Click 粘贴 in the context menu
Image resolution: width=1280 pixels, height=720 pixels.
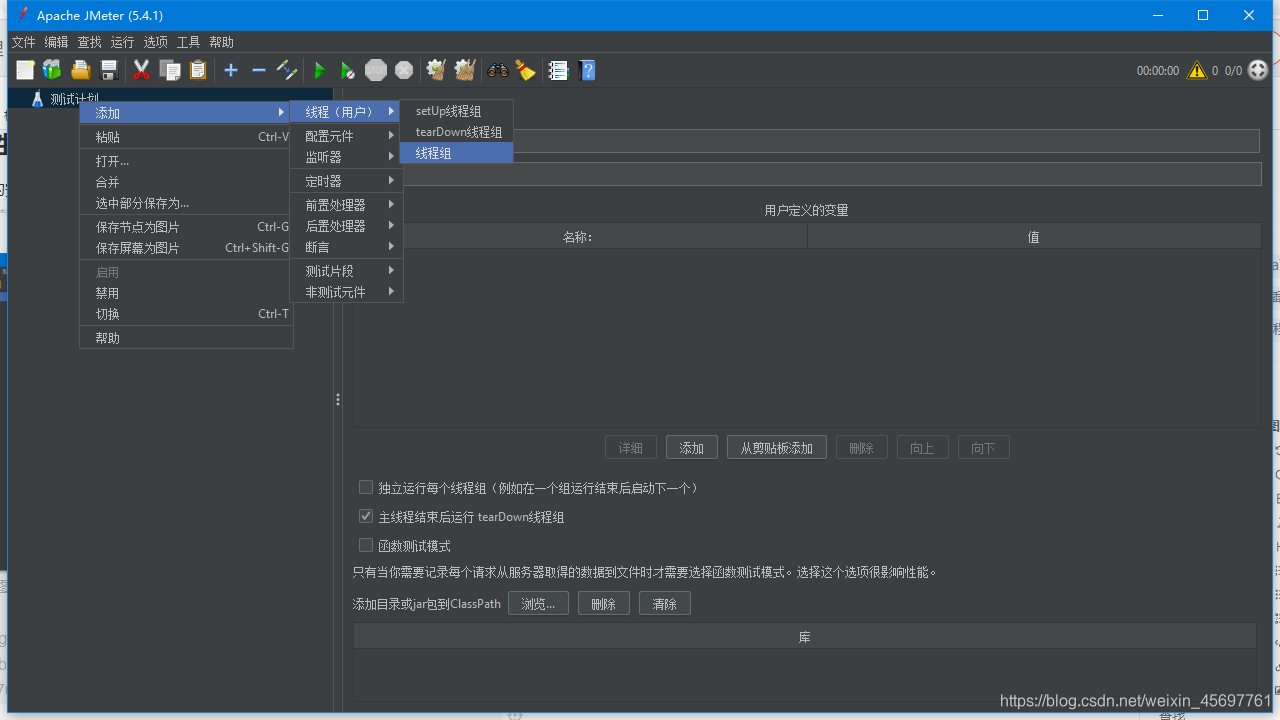click(186, 137)
